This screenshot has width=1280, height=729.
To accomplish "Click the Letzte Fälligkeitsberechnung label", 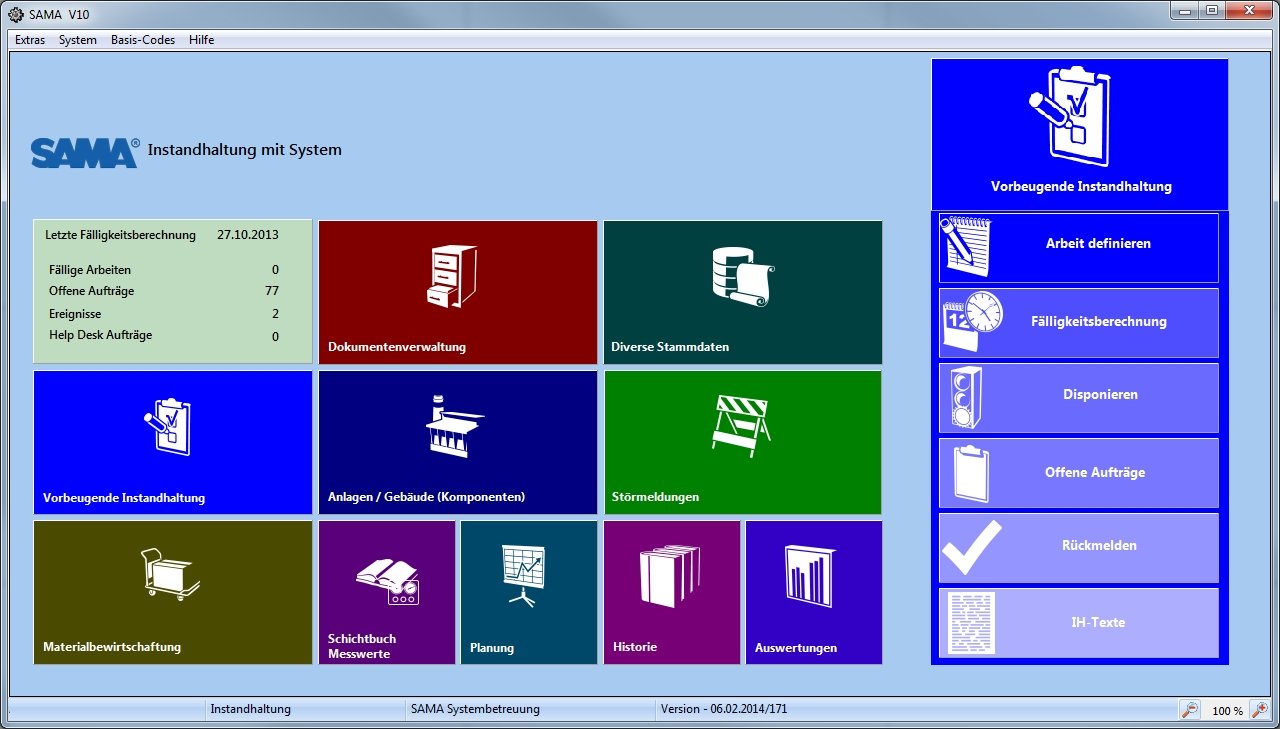I will pyautogui.click(x=120, y=236).
